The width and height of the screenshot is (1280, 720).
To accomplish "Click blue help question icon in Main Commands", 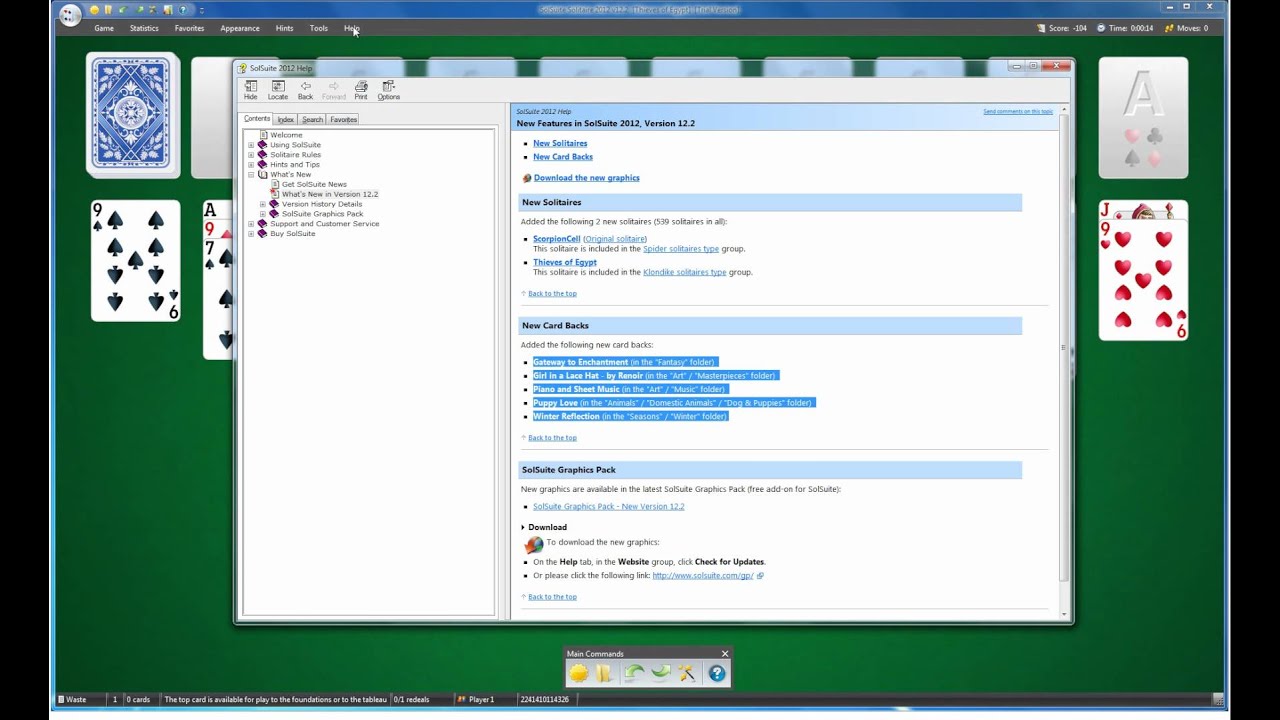I will [717, 674].
